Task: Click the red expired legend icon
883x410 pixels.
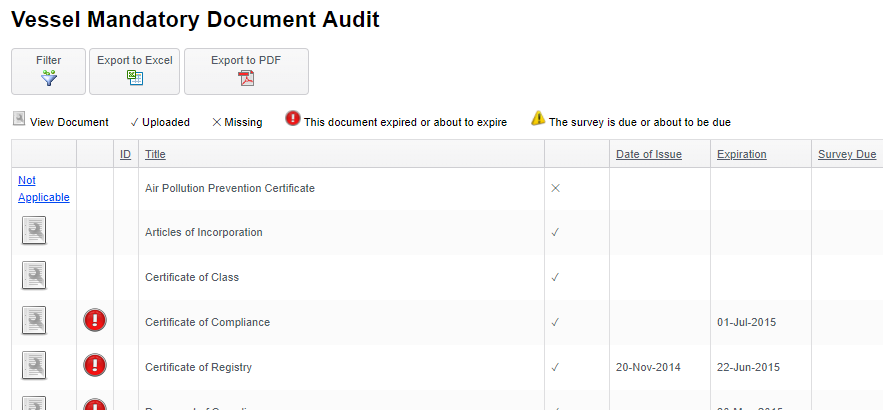Action: [x=293, y=118]
